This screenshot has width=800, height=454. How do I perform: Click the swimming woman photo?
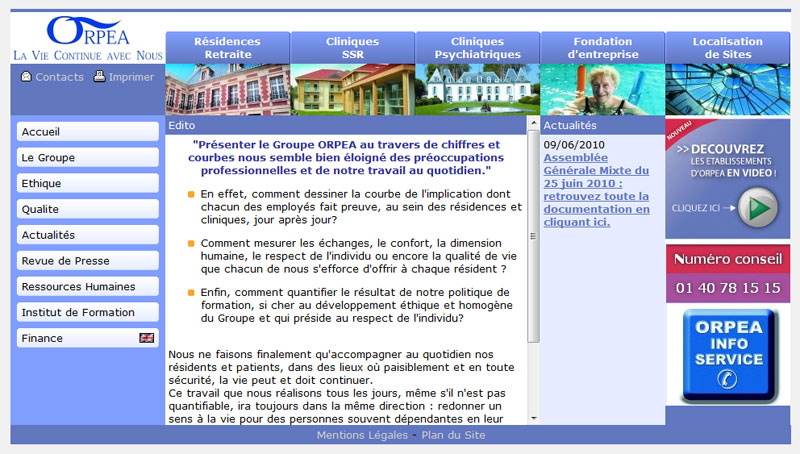click(603, 89)
